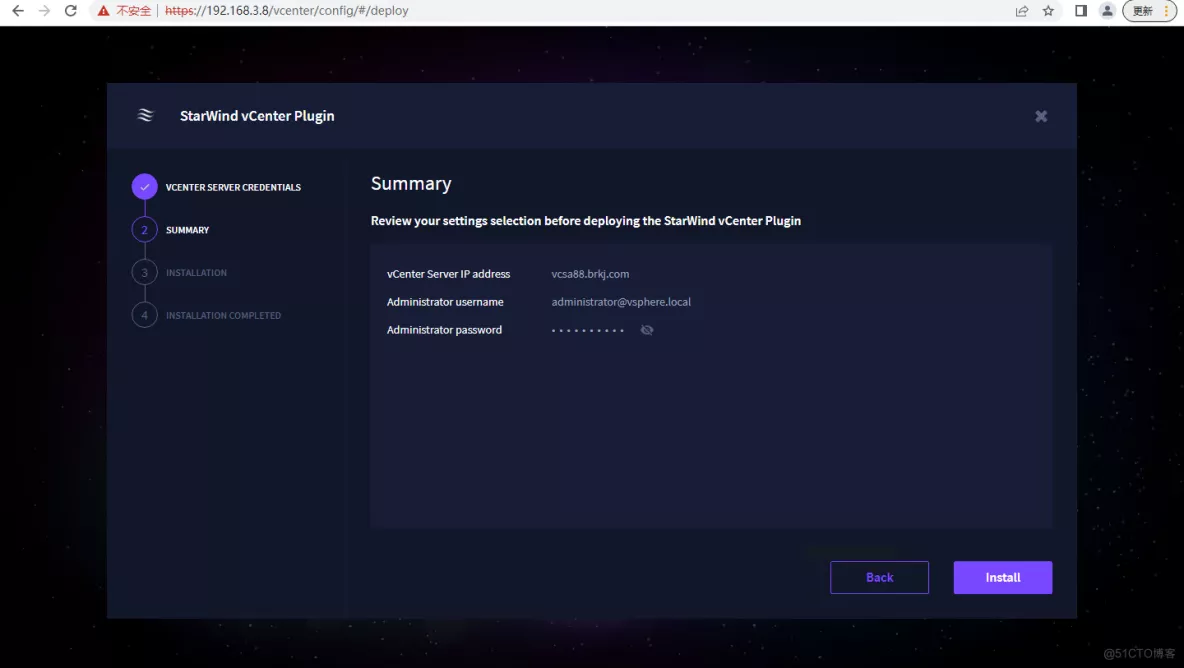Click the VCENTER SERVER CREDENTIALS step label
This screenshot has width=1184, height=668.
[x=233, y=187]
